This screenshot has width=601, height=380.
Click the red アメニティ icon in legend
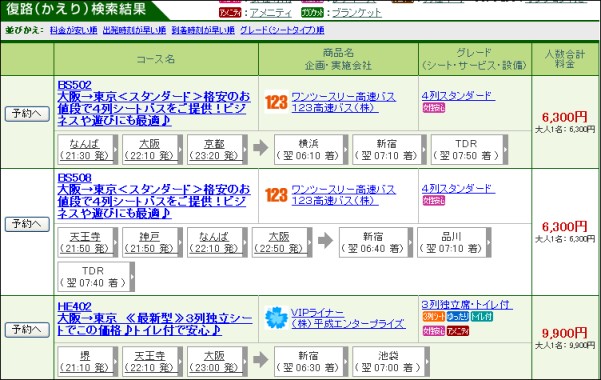230,13
